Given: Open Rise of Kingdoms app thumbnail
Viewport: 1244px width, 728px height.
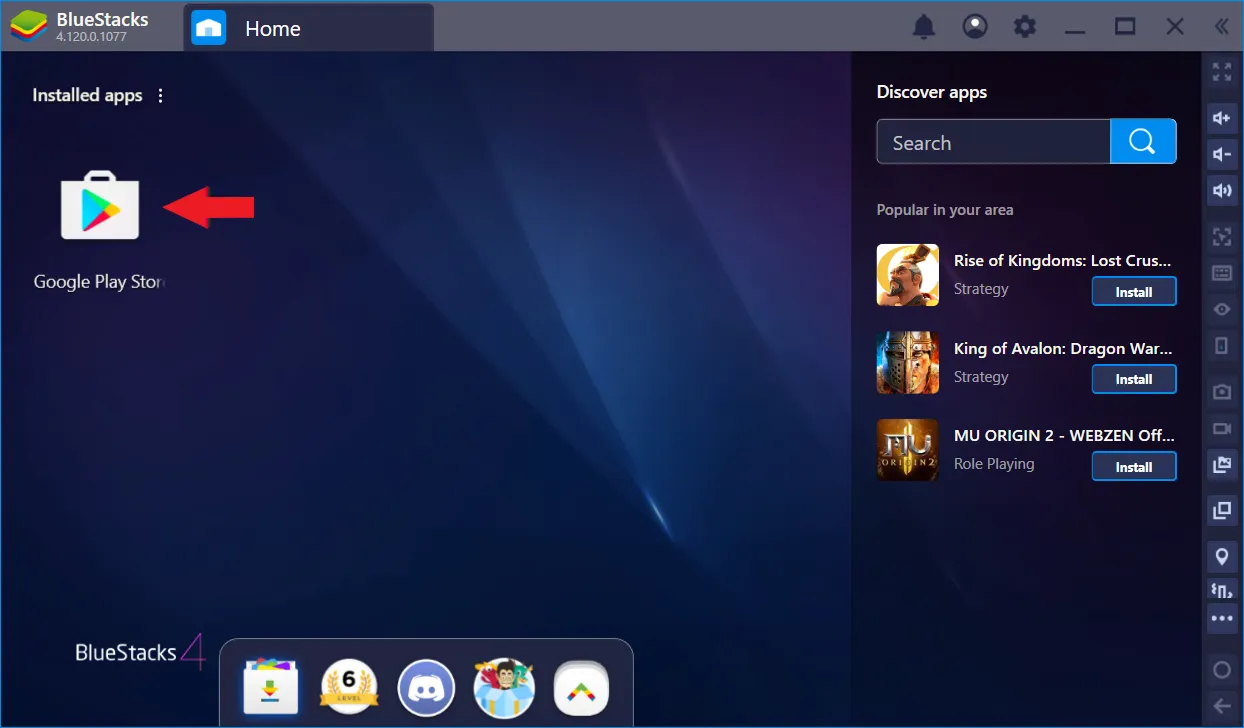Looking at the screenshot, I should (907, 275).
